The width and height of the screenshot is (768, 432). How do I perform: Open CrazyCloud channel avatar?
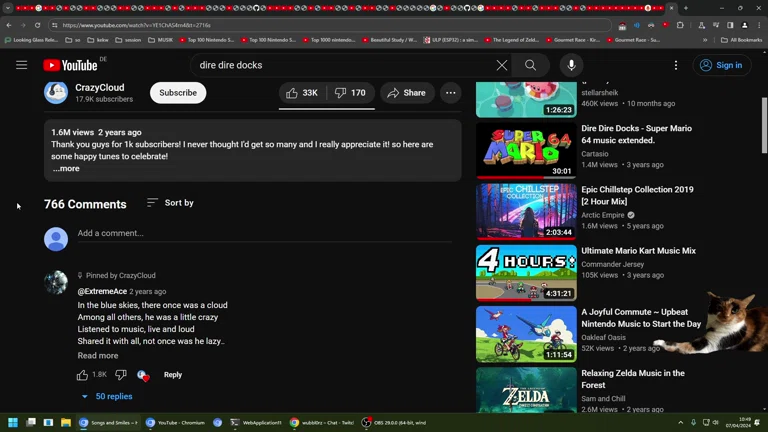[56, 92]
